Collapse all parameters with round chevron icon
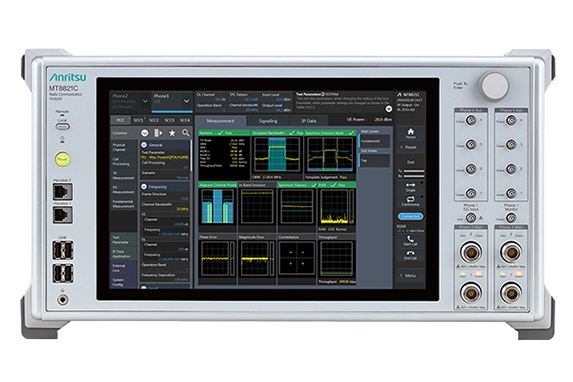573x382 pixels. [145, 133]
